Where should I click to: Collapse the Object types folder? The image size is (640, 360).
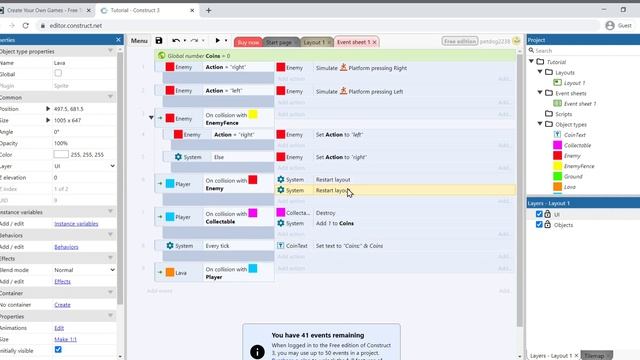[x=540, y=124]
